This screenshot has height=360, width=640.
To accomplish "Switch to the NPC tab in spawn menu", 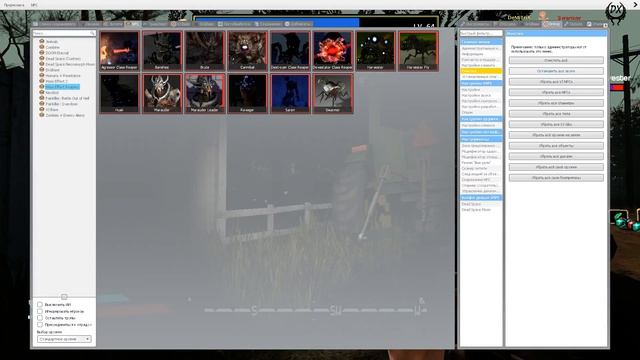I will pyautogui.click(x=133, y=24).
